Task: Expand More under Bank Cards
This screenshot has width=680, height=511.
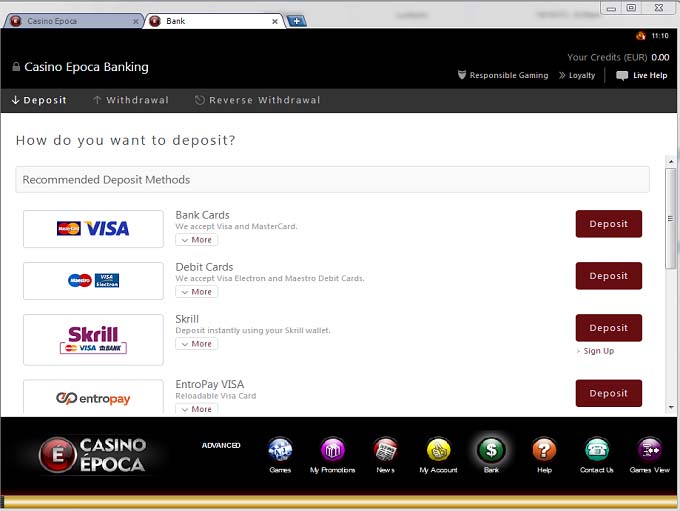Action: point(196,240)
